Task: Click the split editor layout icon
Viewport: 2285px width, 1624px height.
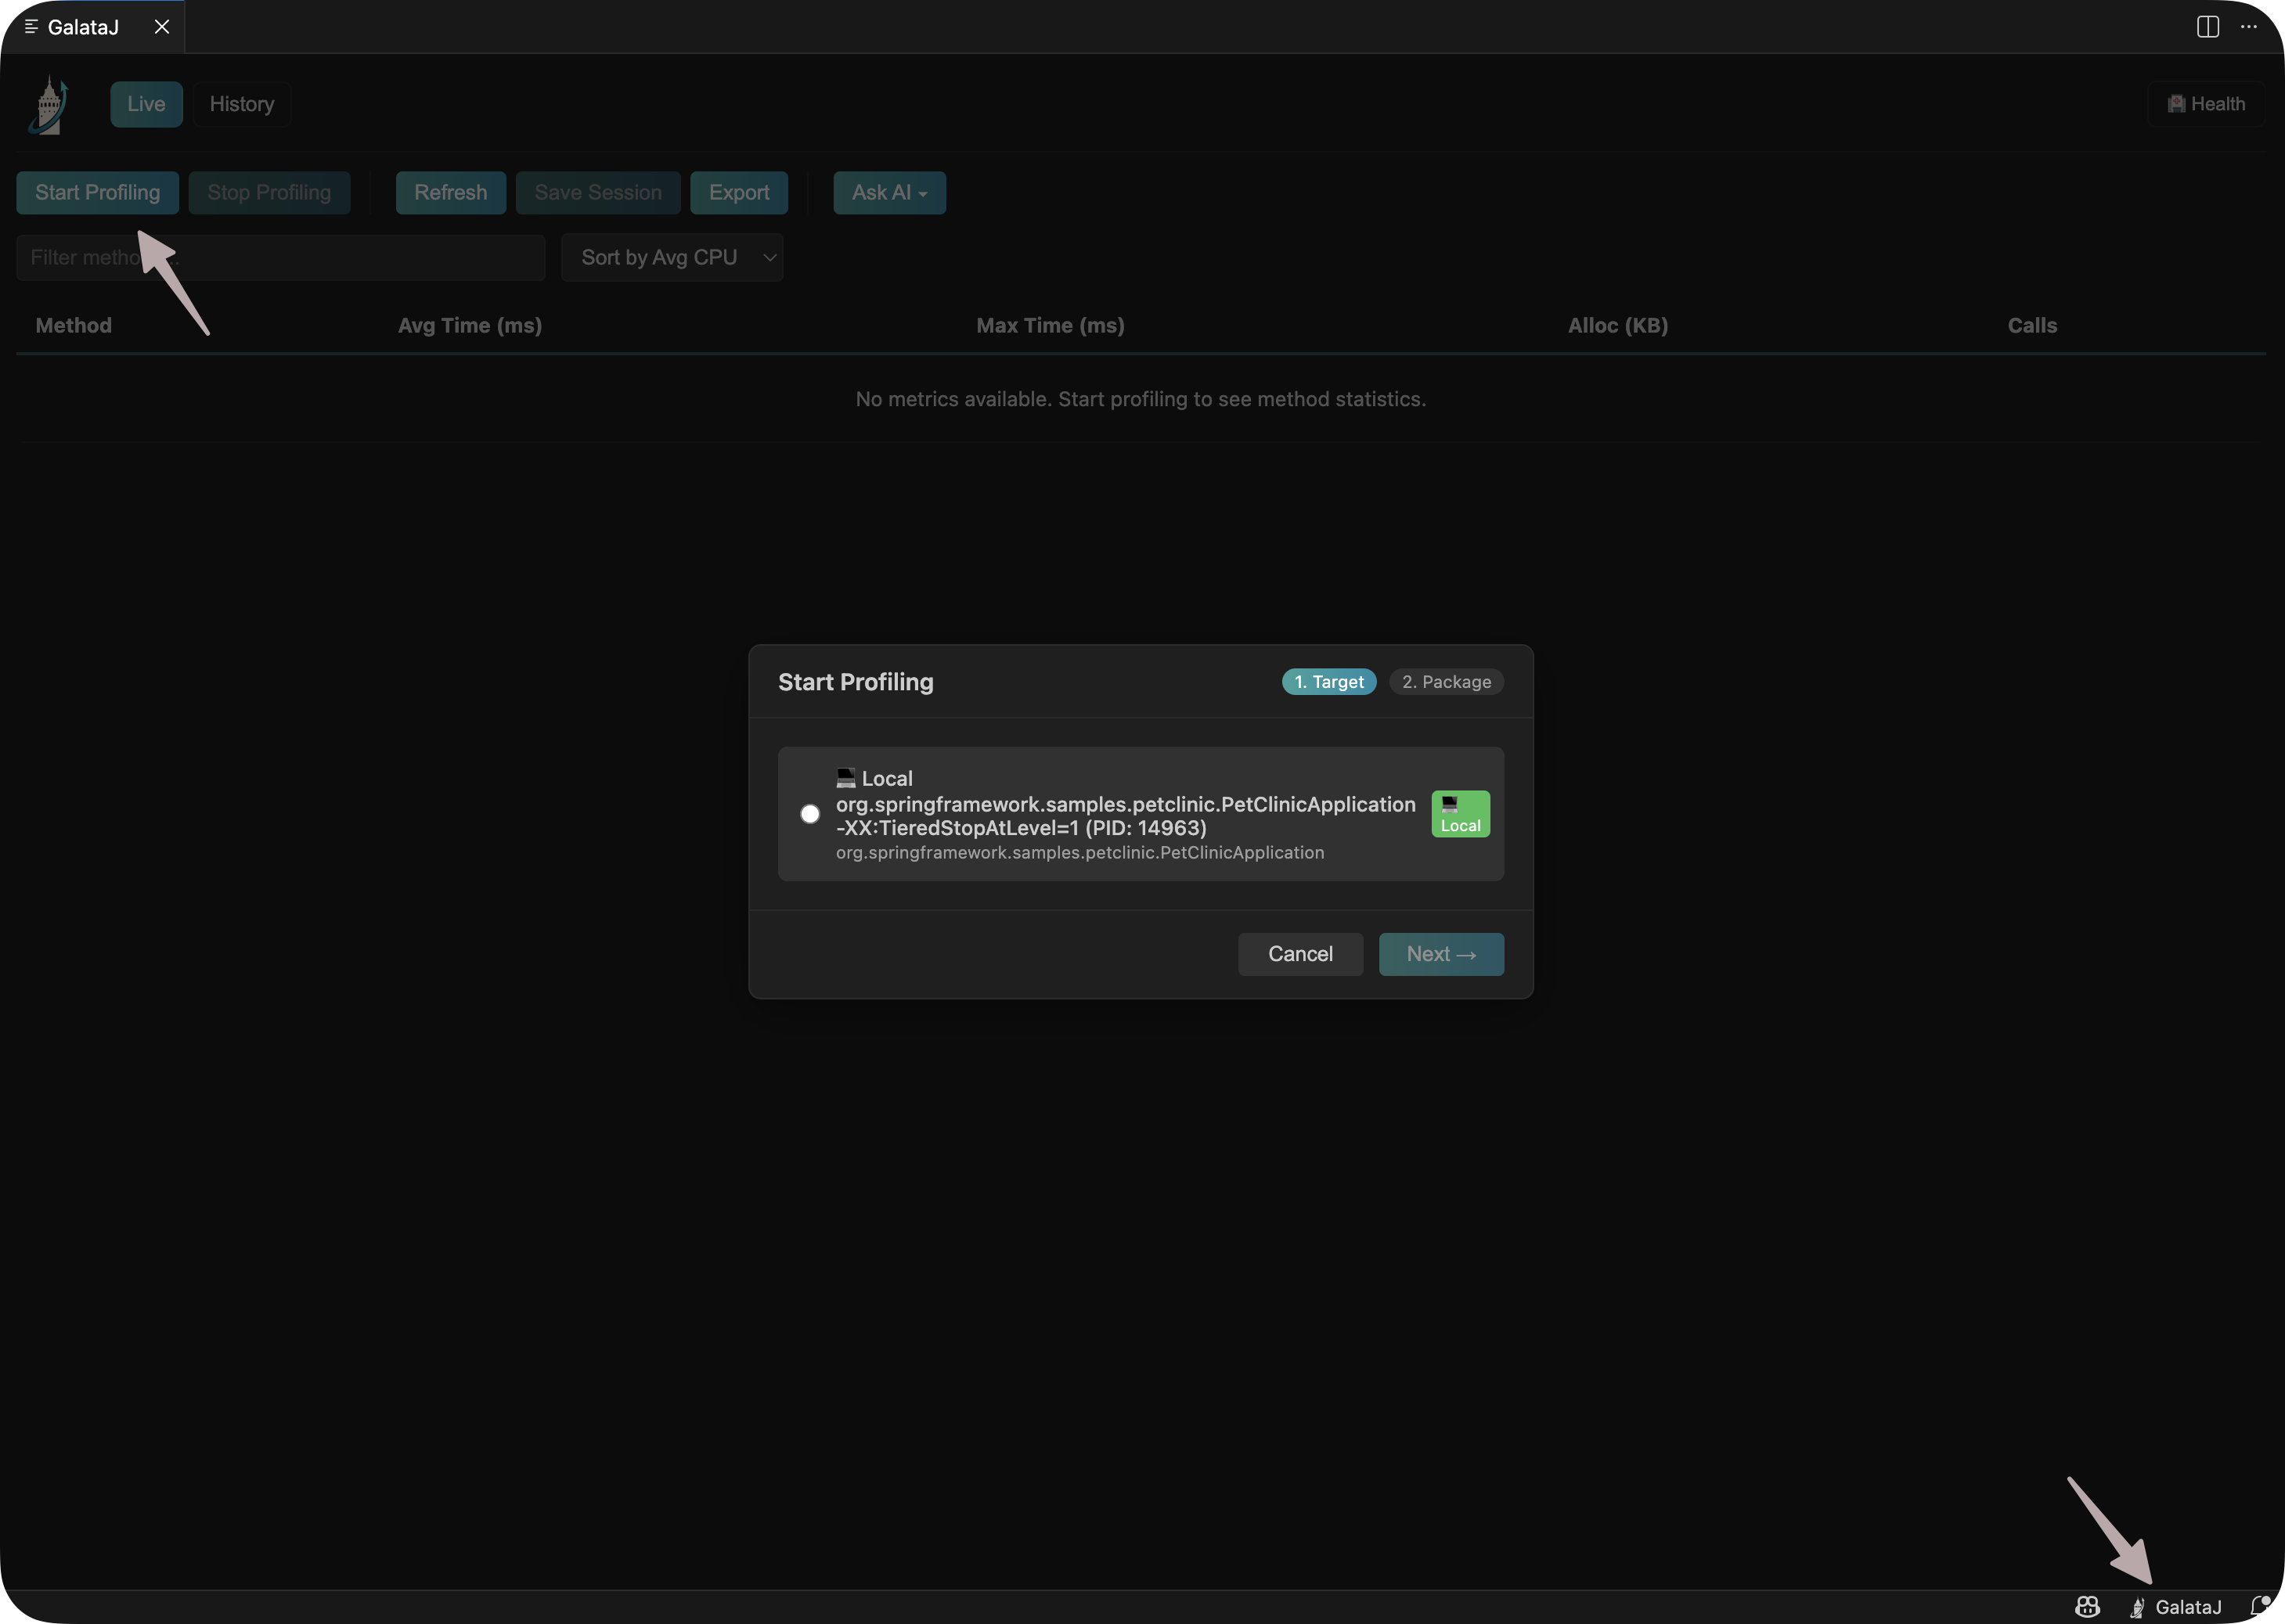Action: click(x=2207, y=27)
